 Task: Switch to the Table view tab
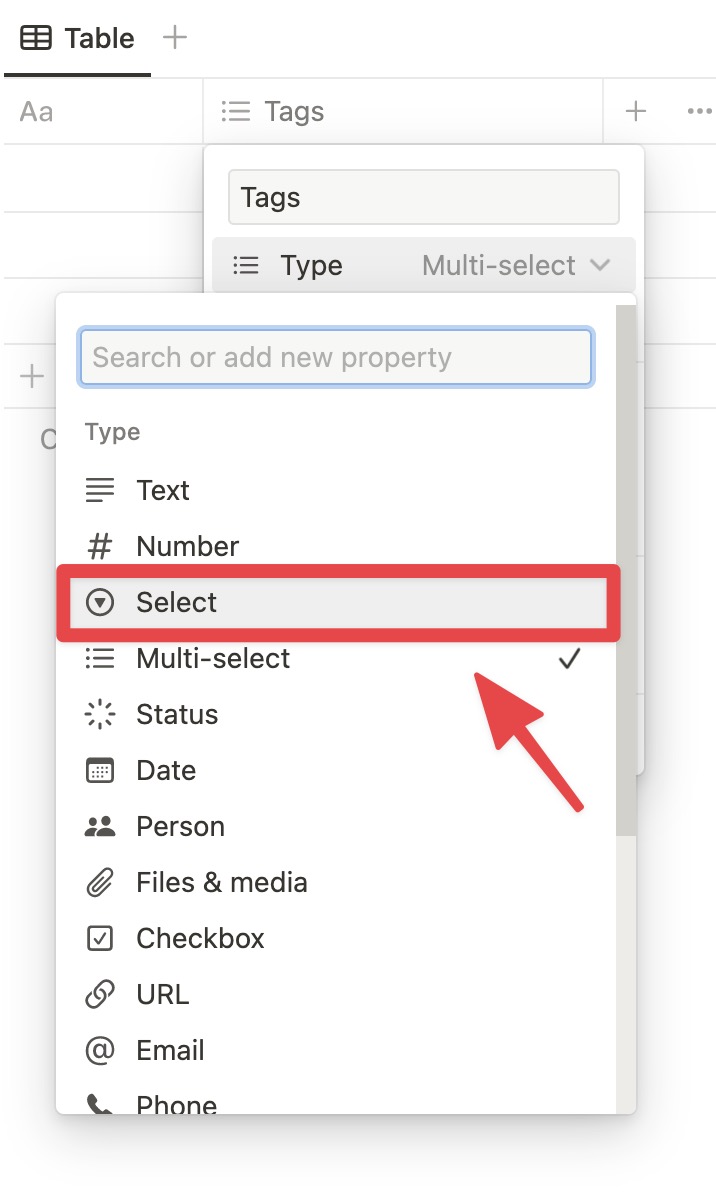click(x=77, y=38)
